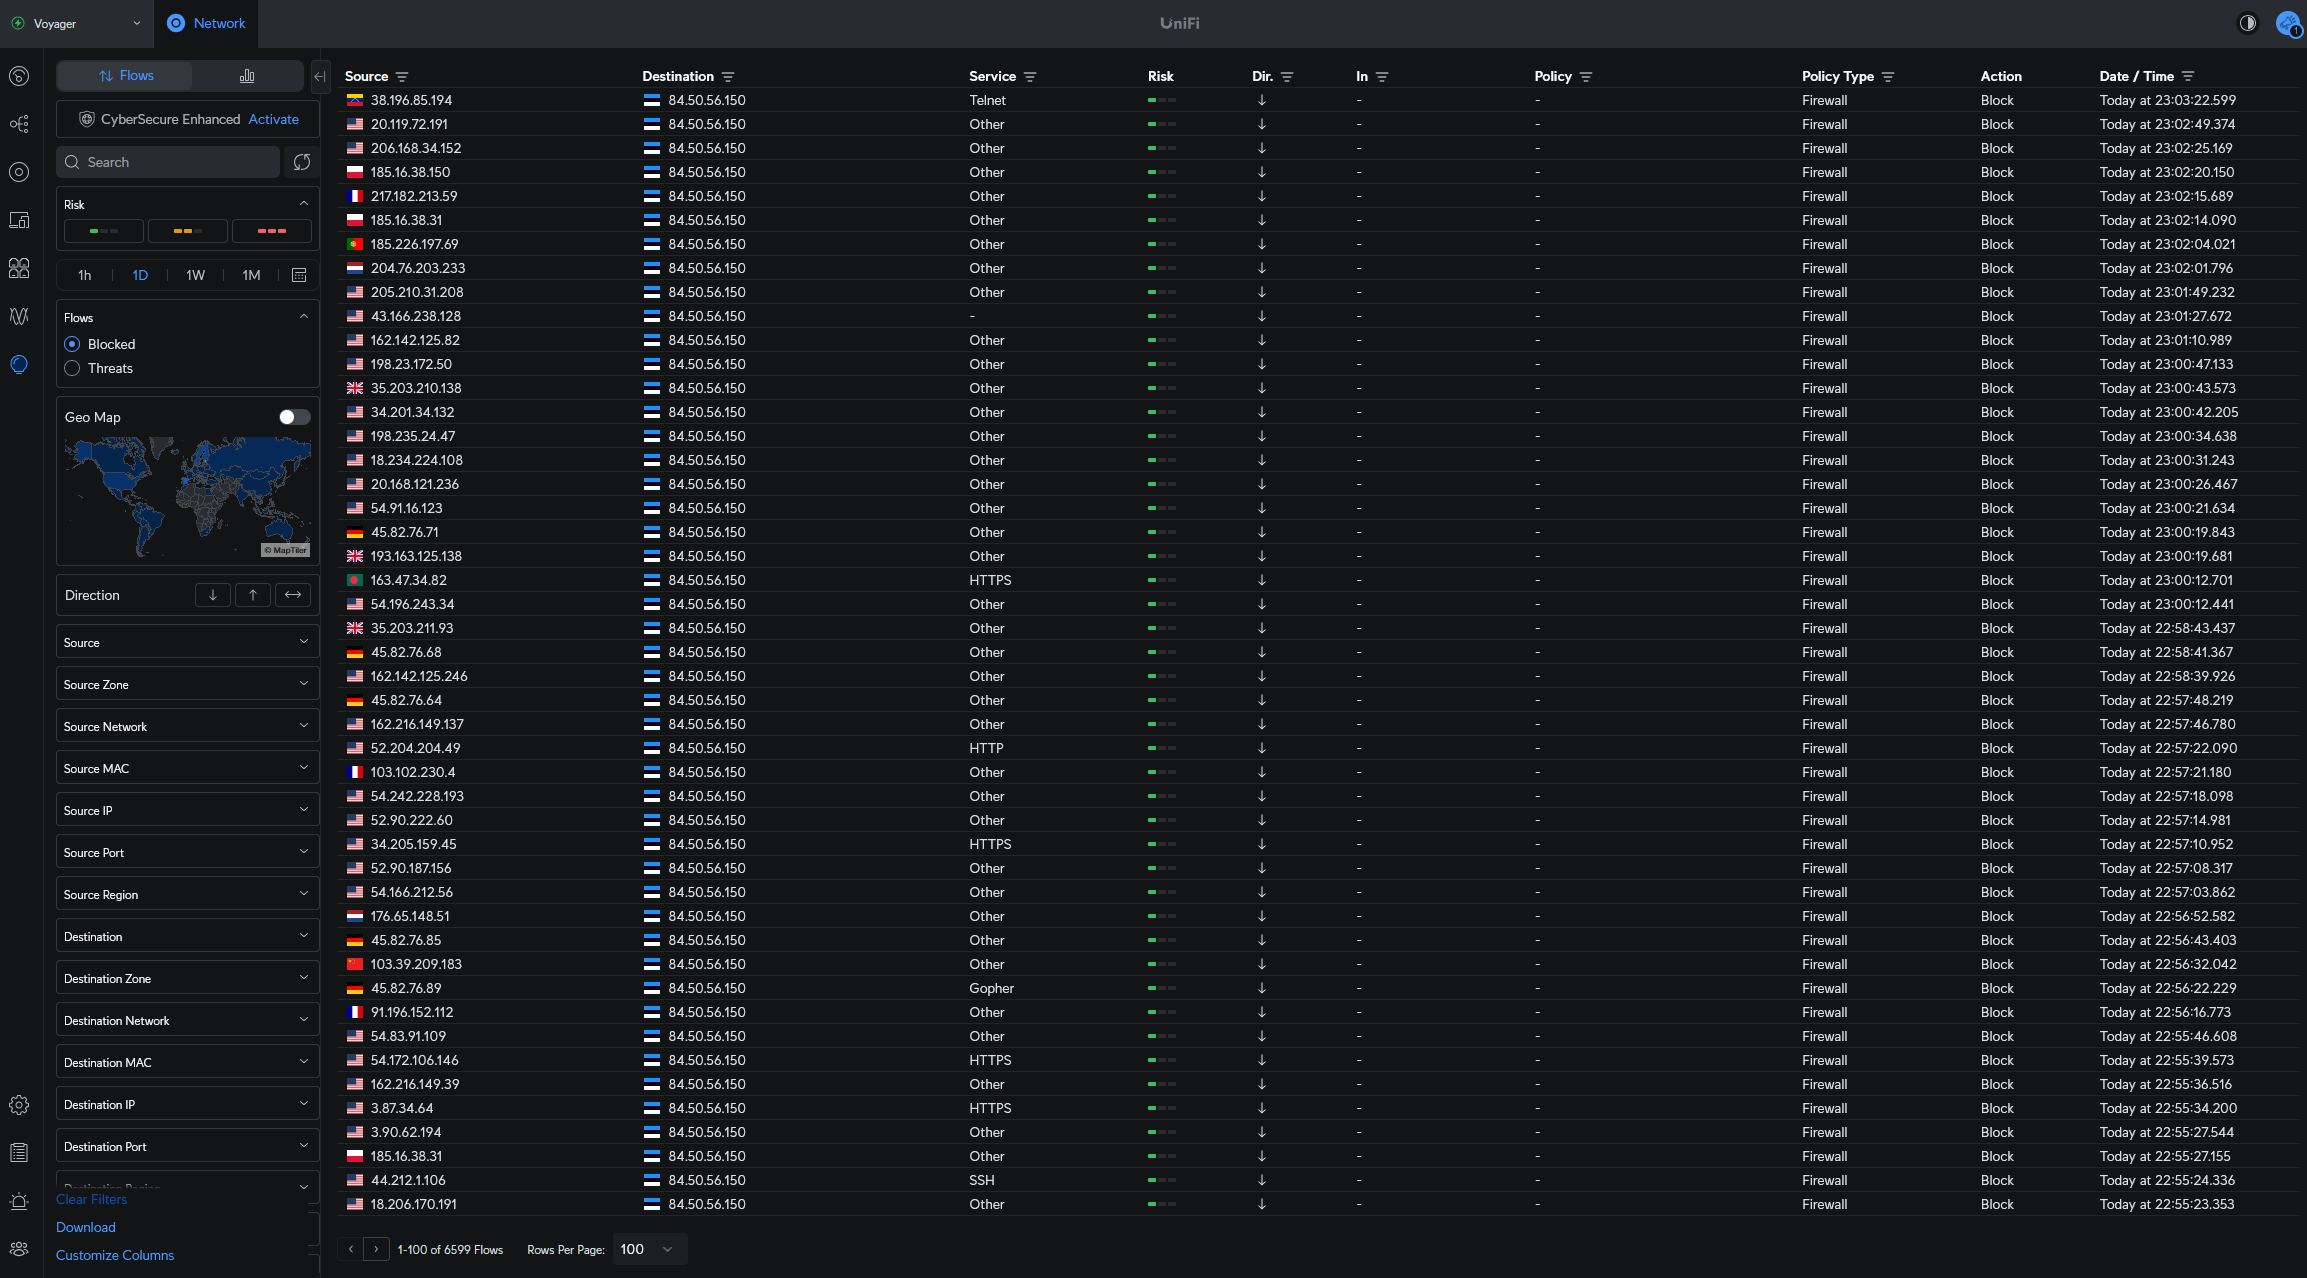Enable the Geo Map toggle switch
Viewport: 2307px width, 1278px height.
[294, 417]
